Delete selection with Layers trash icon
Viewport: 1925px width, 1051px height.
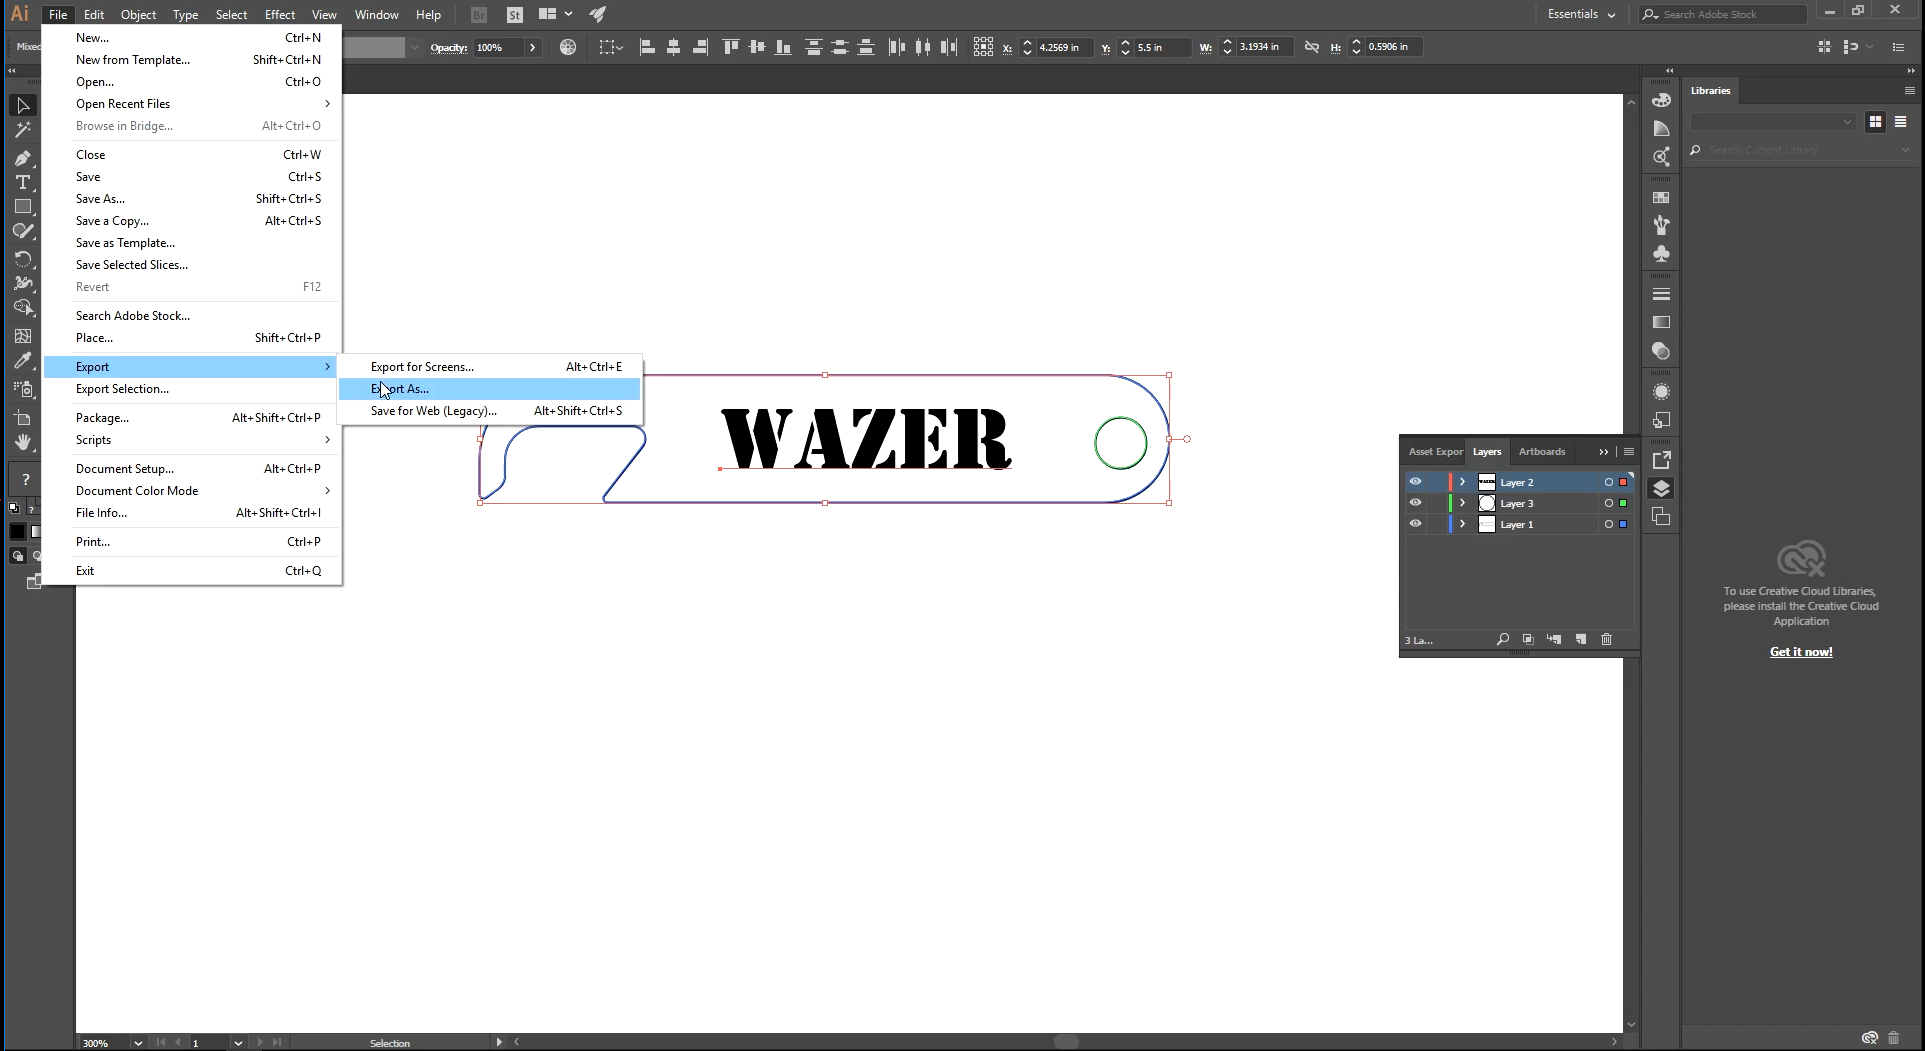coord(1607,639)
